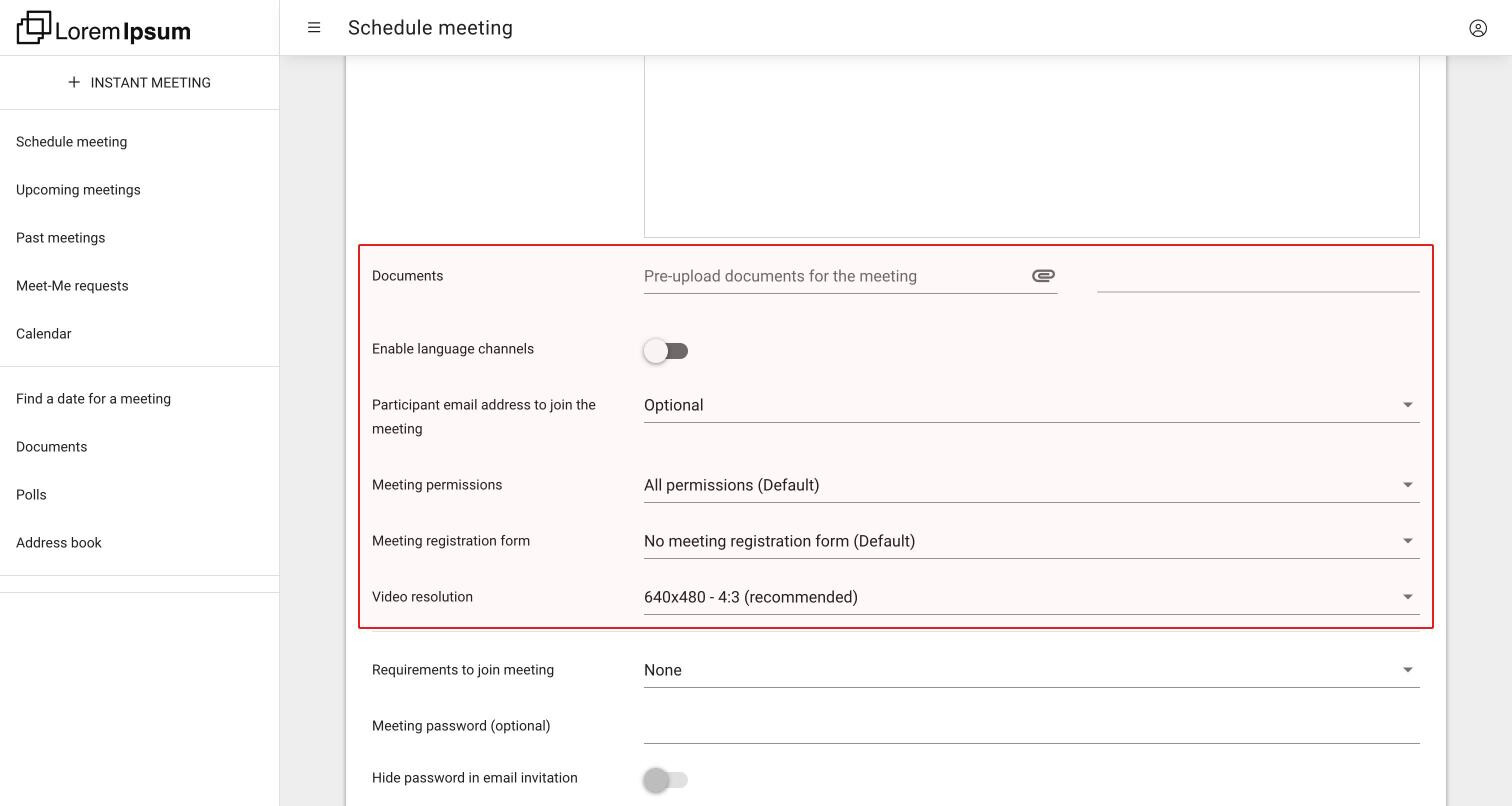Click the Meeting password input field
Viewport: 1512px width, 806px height.
[x=1032, y=726]
